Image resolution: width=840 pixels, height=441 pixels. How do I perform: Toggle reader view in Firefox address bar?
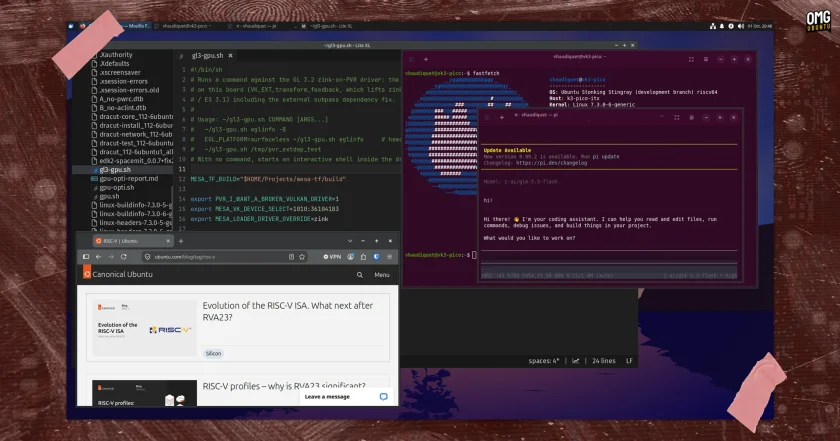(291, 257)
